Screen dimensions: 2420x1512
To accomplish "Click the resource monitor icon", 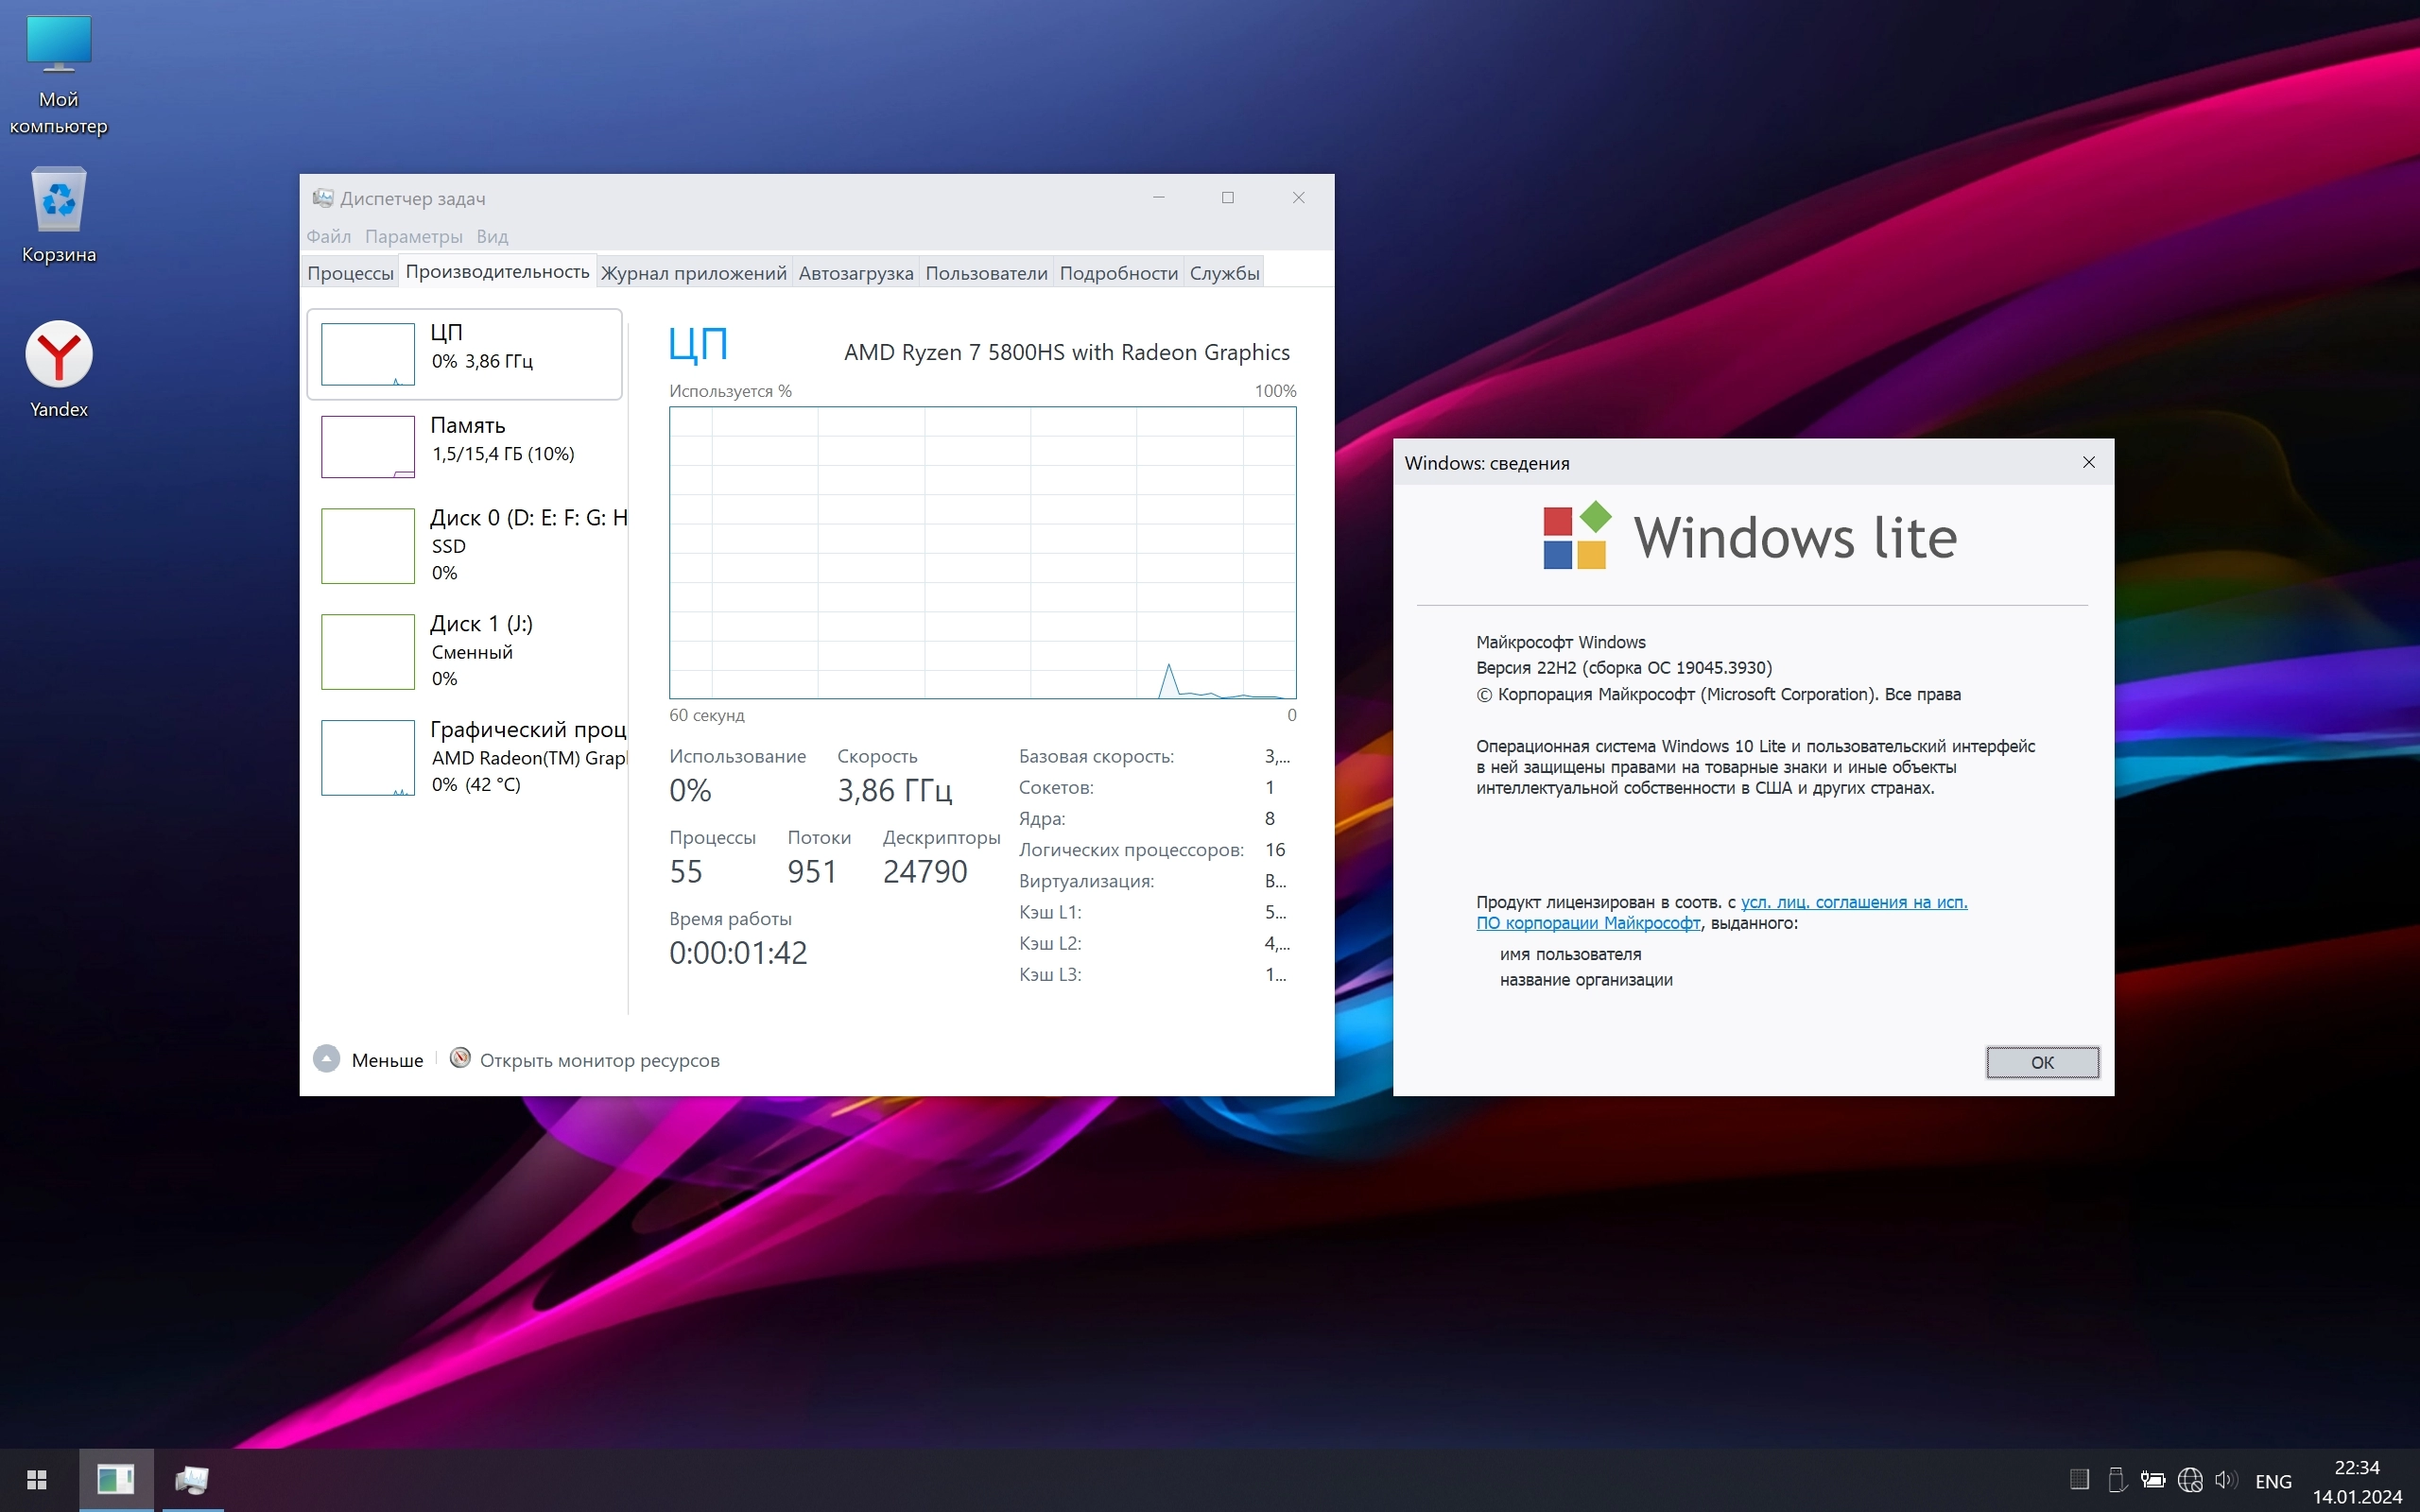I will [460, 1058].
